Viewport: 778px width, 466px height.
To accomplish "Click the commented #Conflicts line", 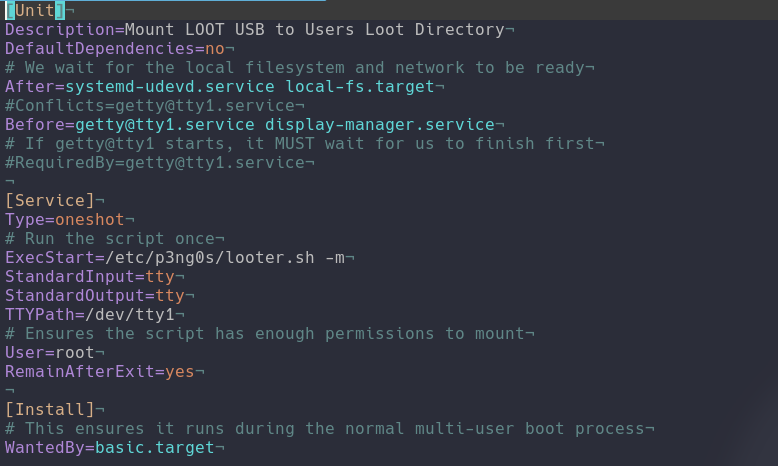I will tap(150, 106).
